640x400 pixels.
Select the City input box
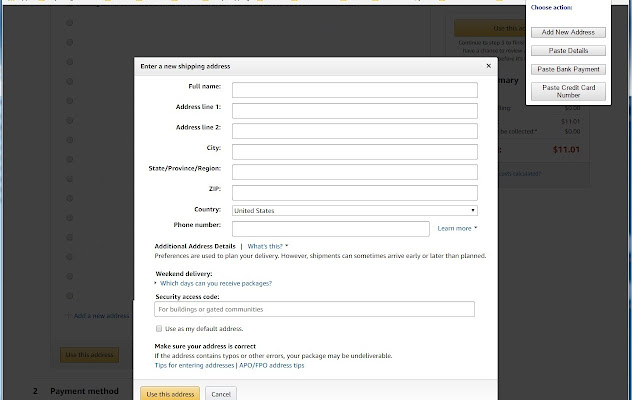click(354, 151)
